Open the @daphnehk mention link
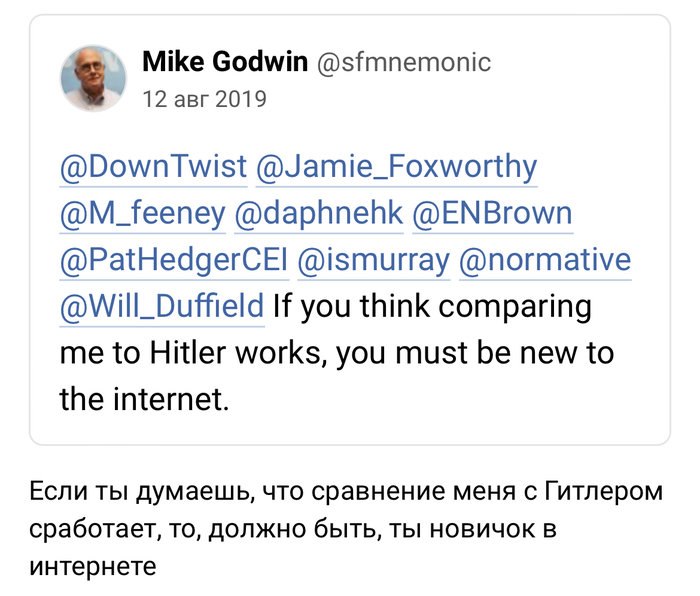 [x=319, y=213]
